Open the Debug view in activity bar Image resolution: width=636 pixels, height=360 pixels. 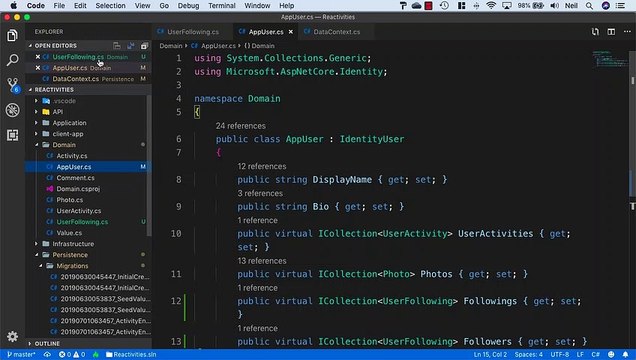[12, 110]
